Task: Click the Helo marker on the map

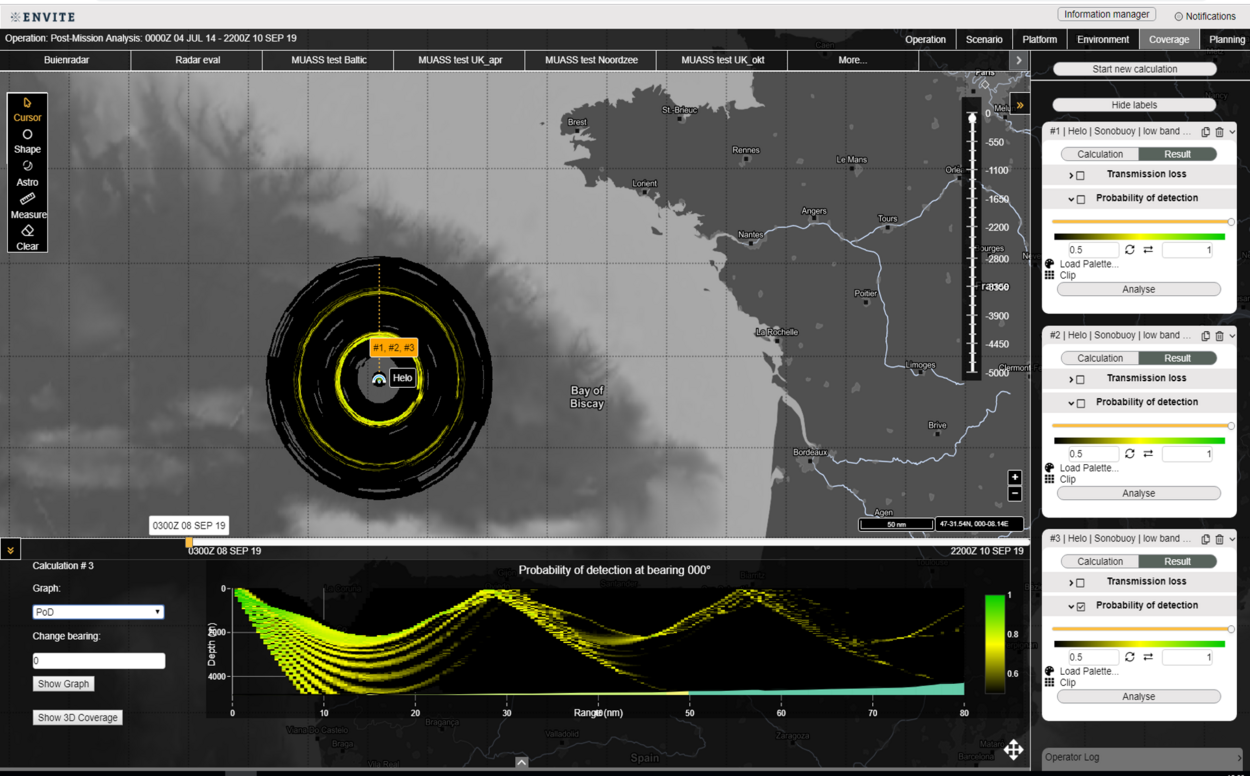Action: [378, 379]
